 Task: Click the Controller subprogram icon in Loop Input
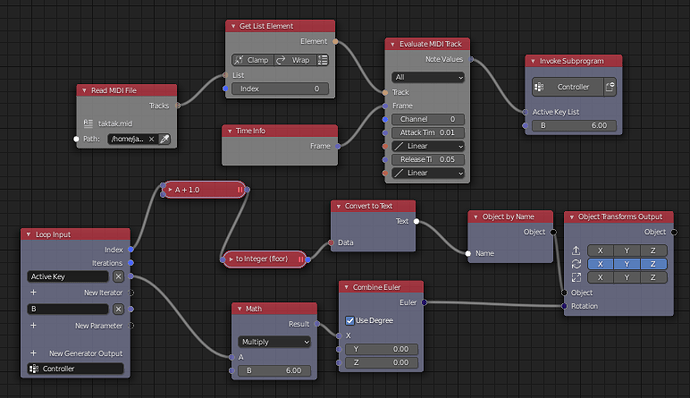click(34, 369)
